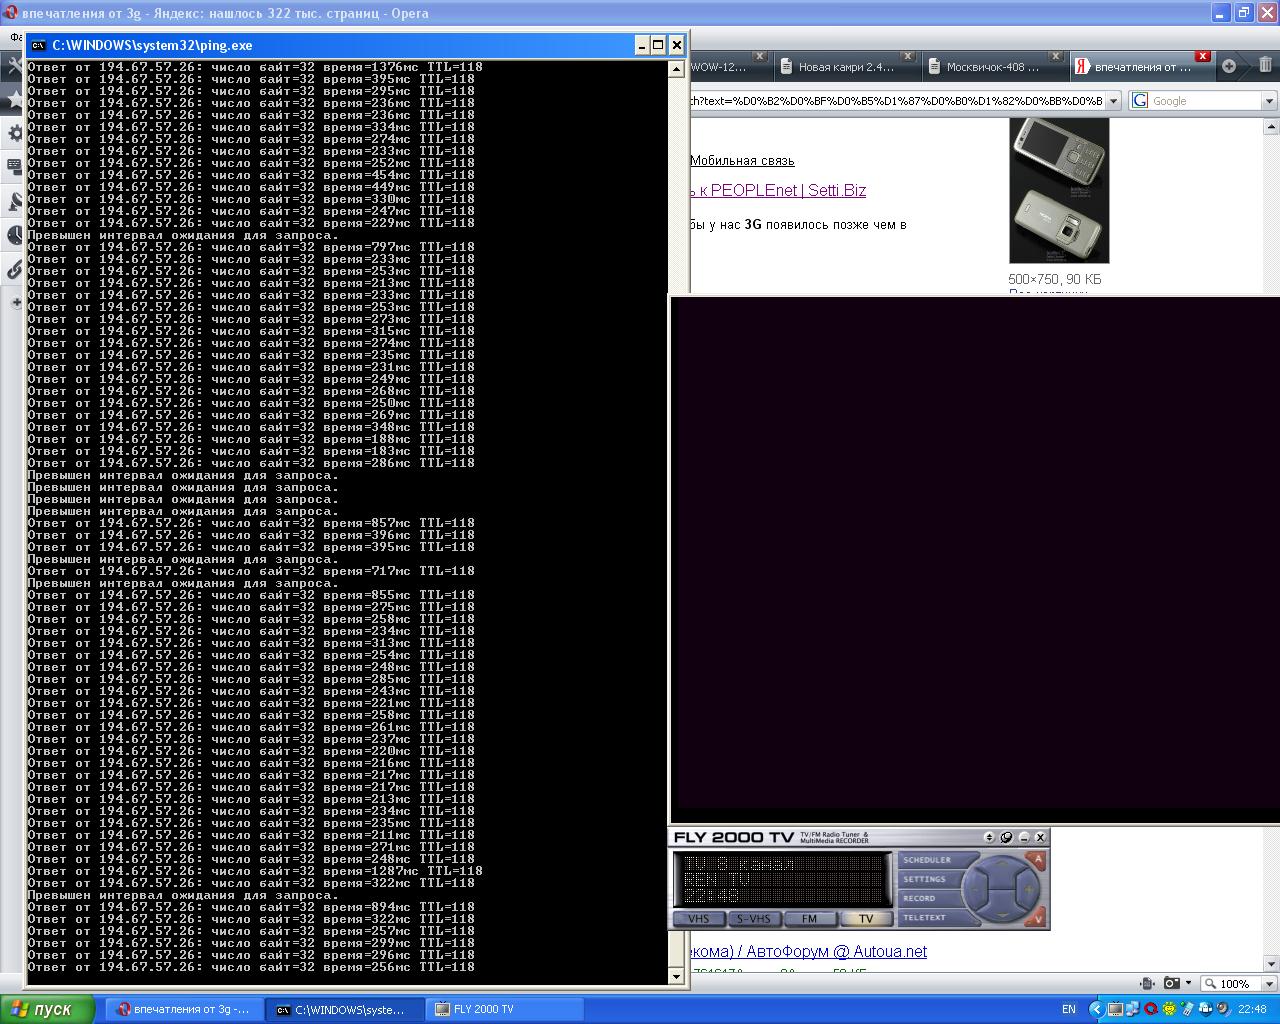Open the PEOPLEnet Setti.Biz link
The height and width of the screenshot is (1024, 1280).
(780, 190)
